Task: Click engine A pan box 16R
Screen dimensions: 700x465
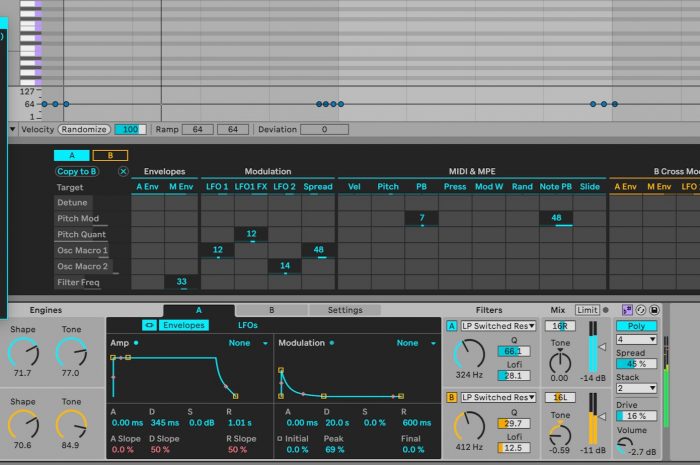Action: click(x=560, y=326)
